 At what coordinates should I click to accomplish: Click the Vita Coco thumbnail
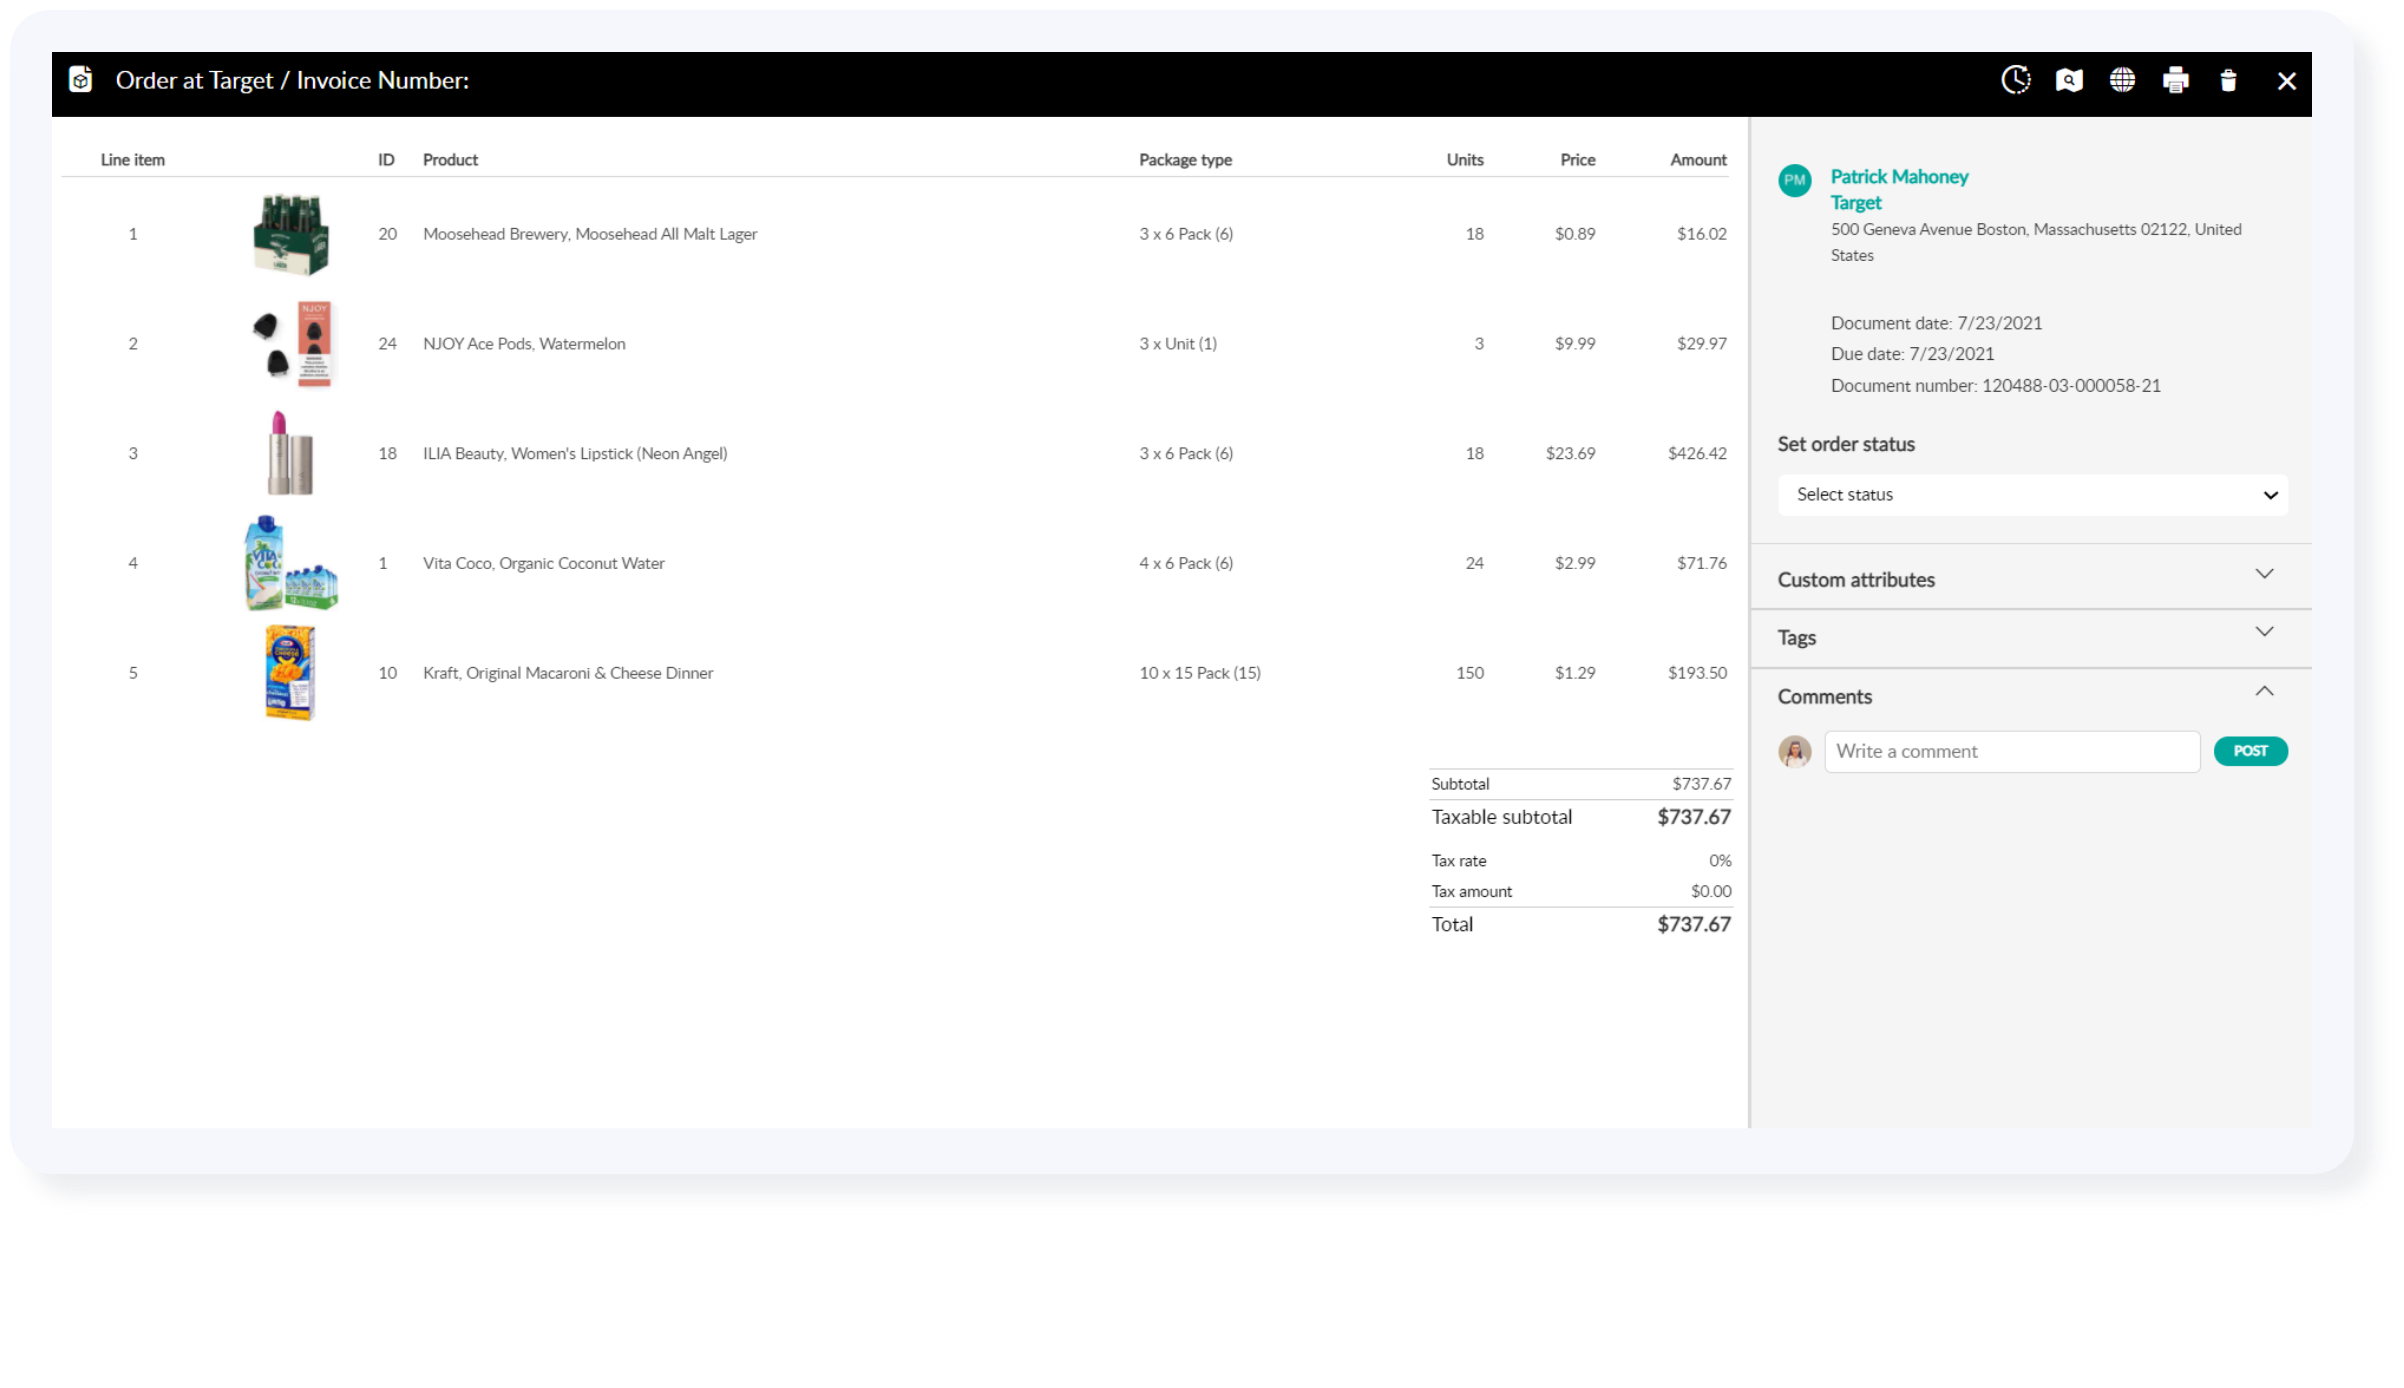pyautogui.click(x=290, y=563)
